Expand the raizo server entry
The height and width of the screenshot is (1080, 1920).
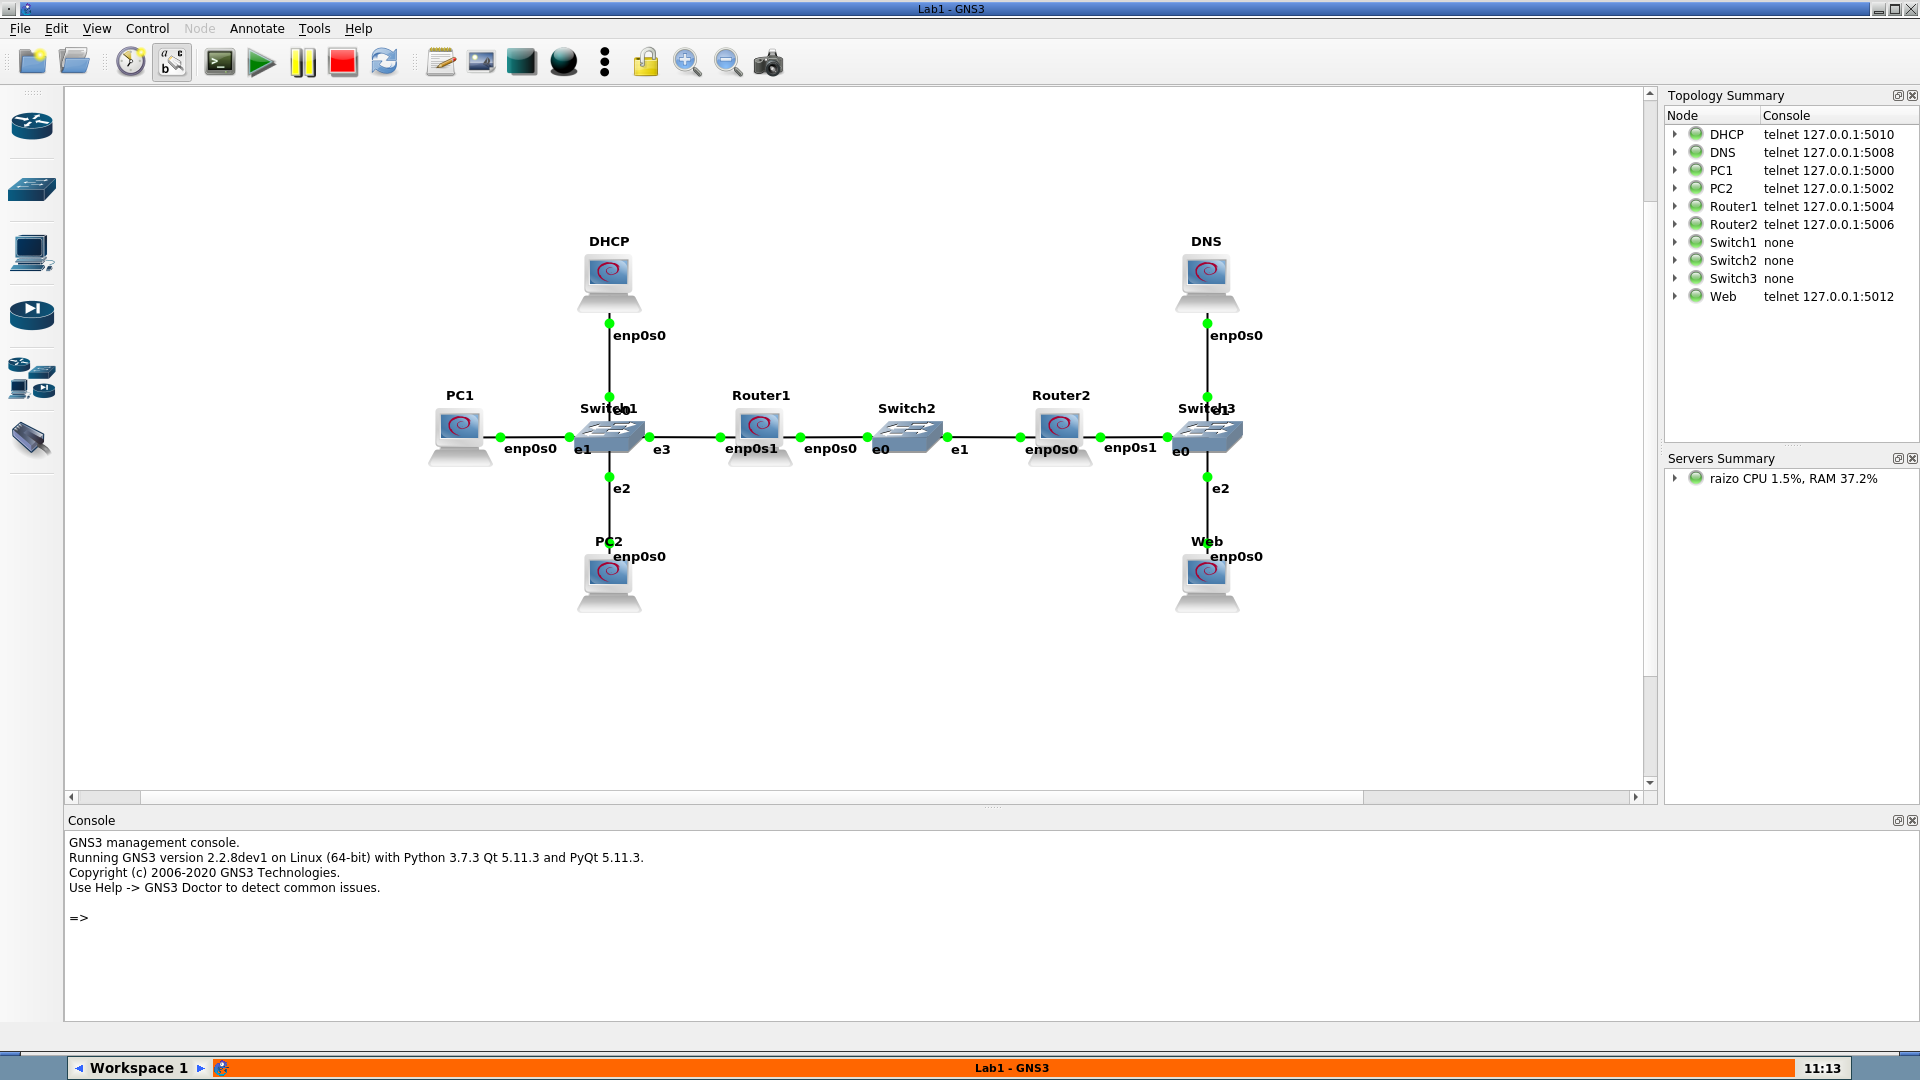pos(1675,478)
